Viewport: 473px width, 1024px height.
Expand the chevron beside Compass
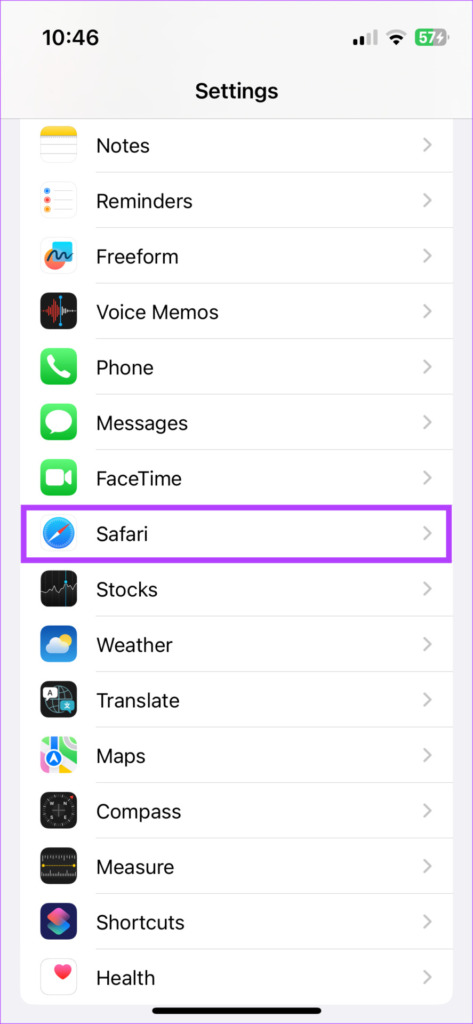pyautogui.click(x=427, y=811)
